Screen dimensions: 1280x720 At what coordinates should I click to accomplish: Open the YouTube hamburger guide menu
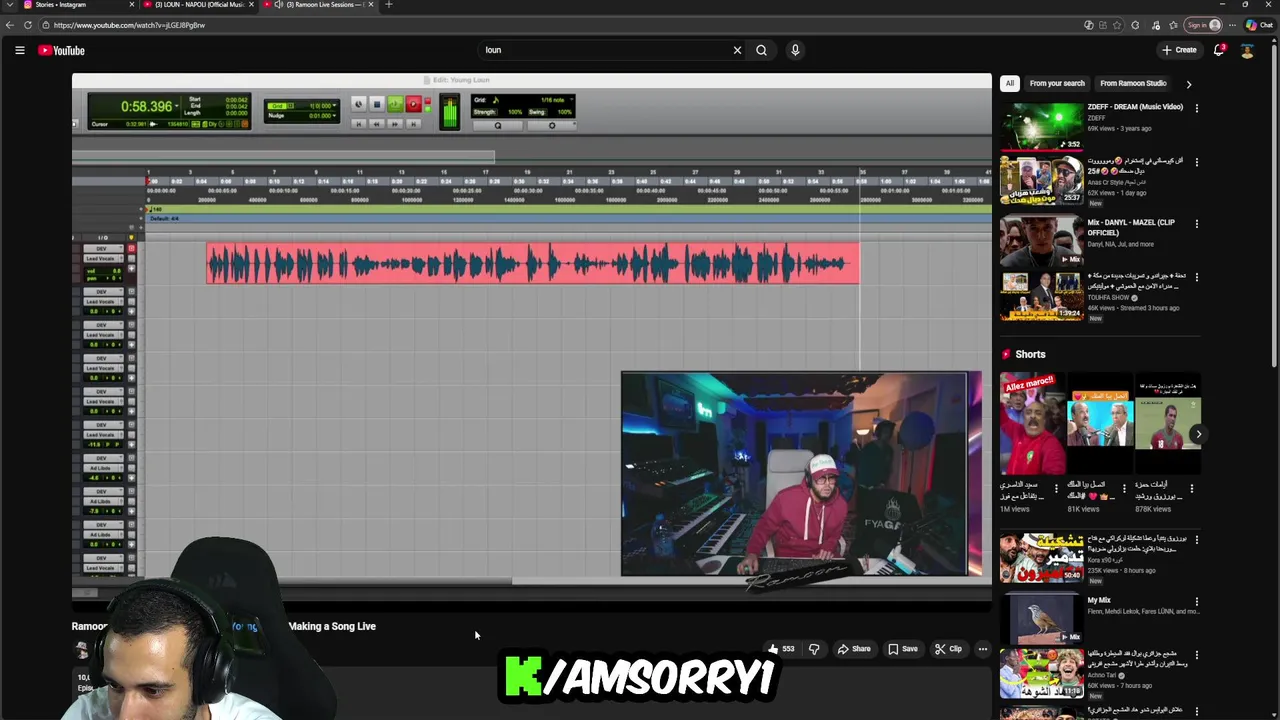click(19, 50)
